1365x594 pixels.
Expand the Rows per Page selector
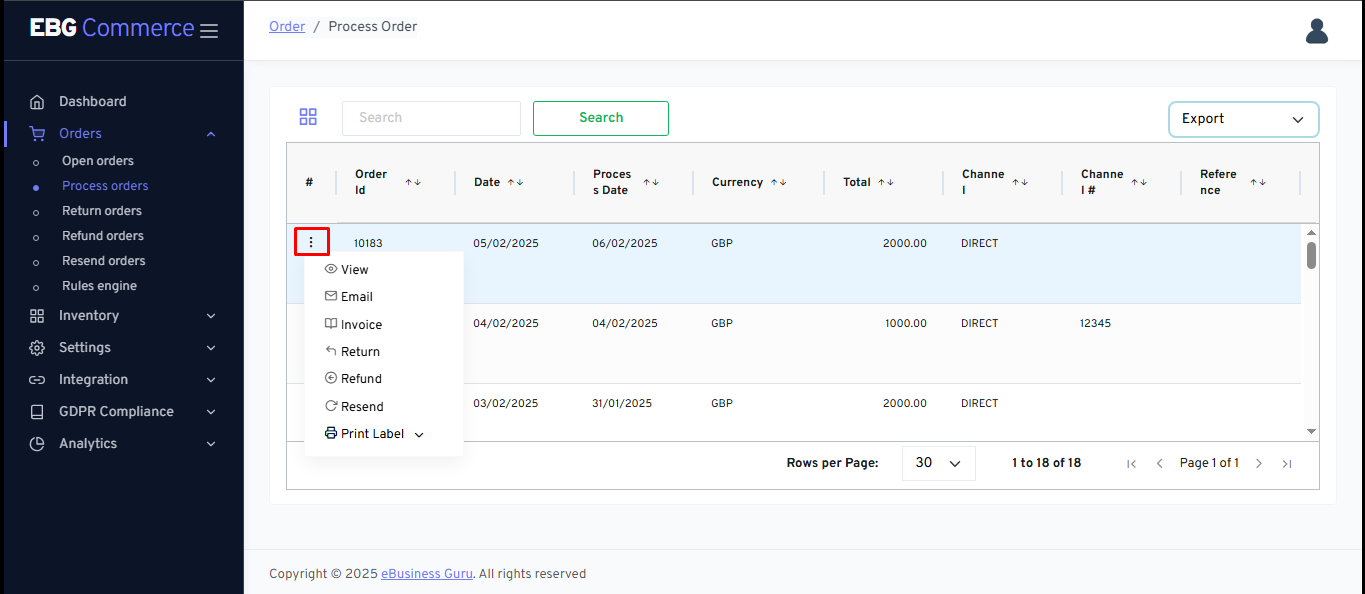(938, 463)
